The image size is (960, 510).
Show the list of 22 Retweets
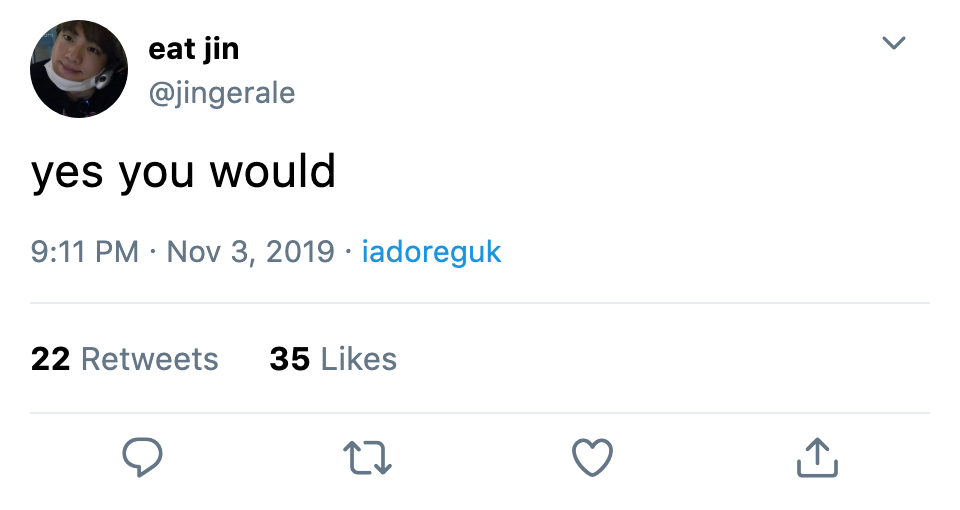click(124, 359)
